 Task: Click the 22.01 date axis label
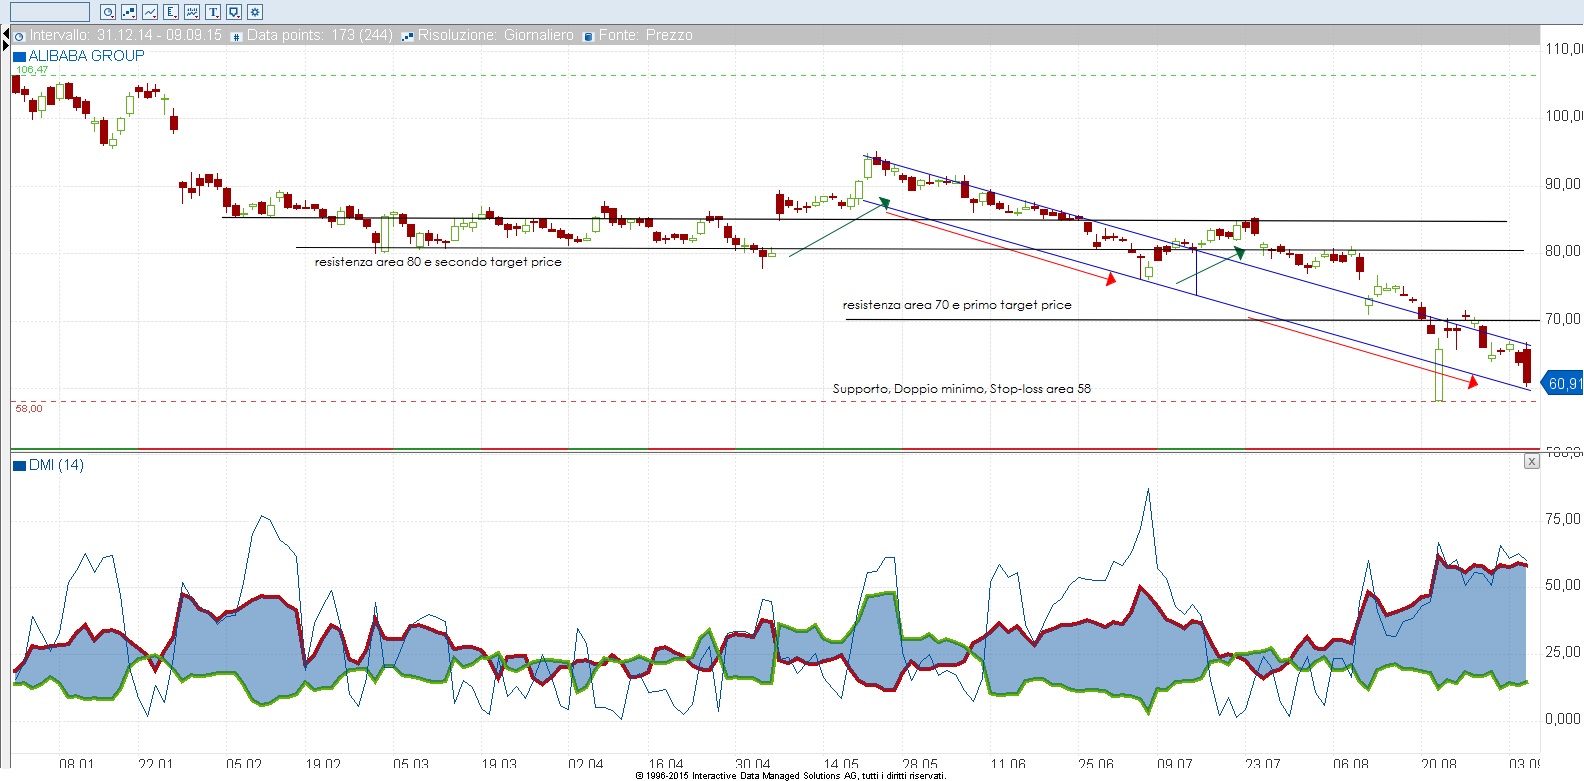click(155, 765)
